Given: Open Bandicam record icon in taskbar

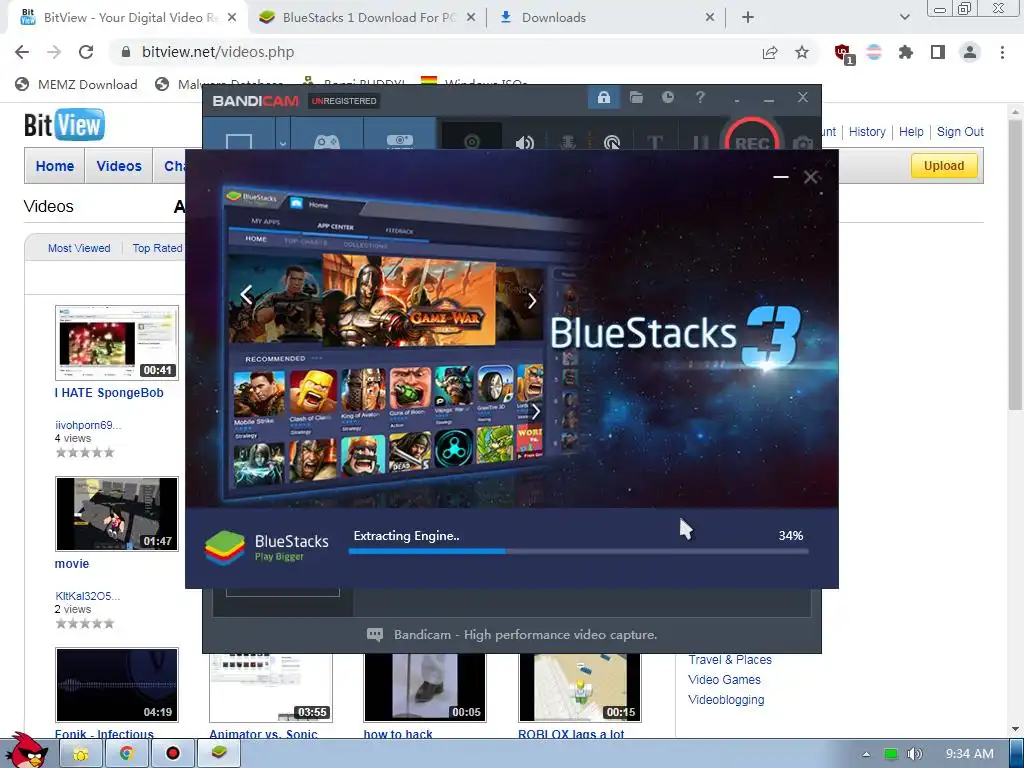Looking at the screenshot, I should coord(172,754).
